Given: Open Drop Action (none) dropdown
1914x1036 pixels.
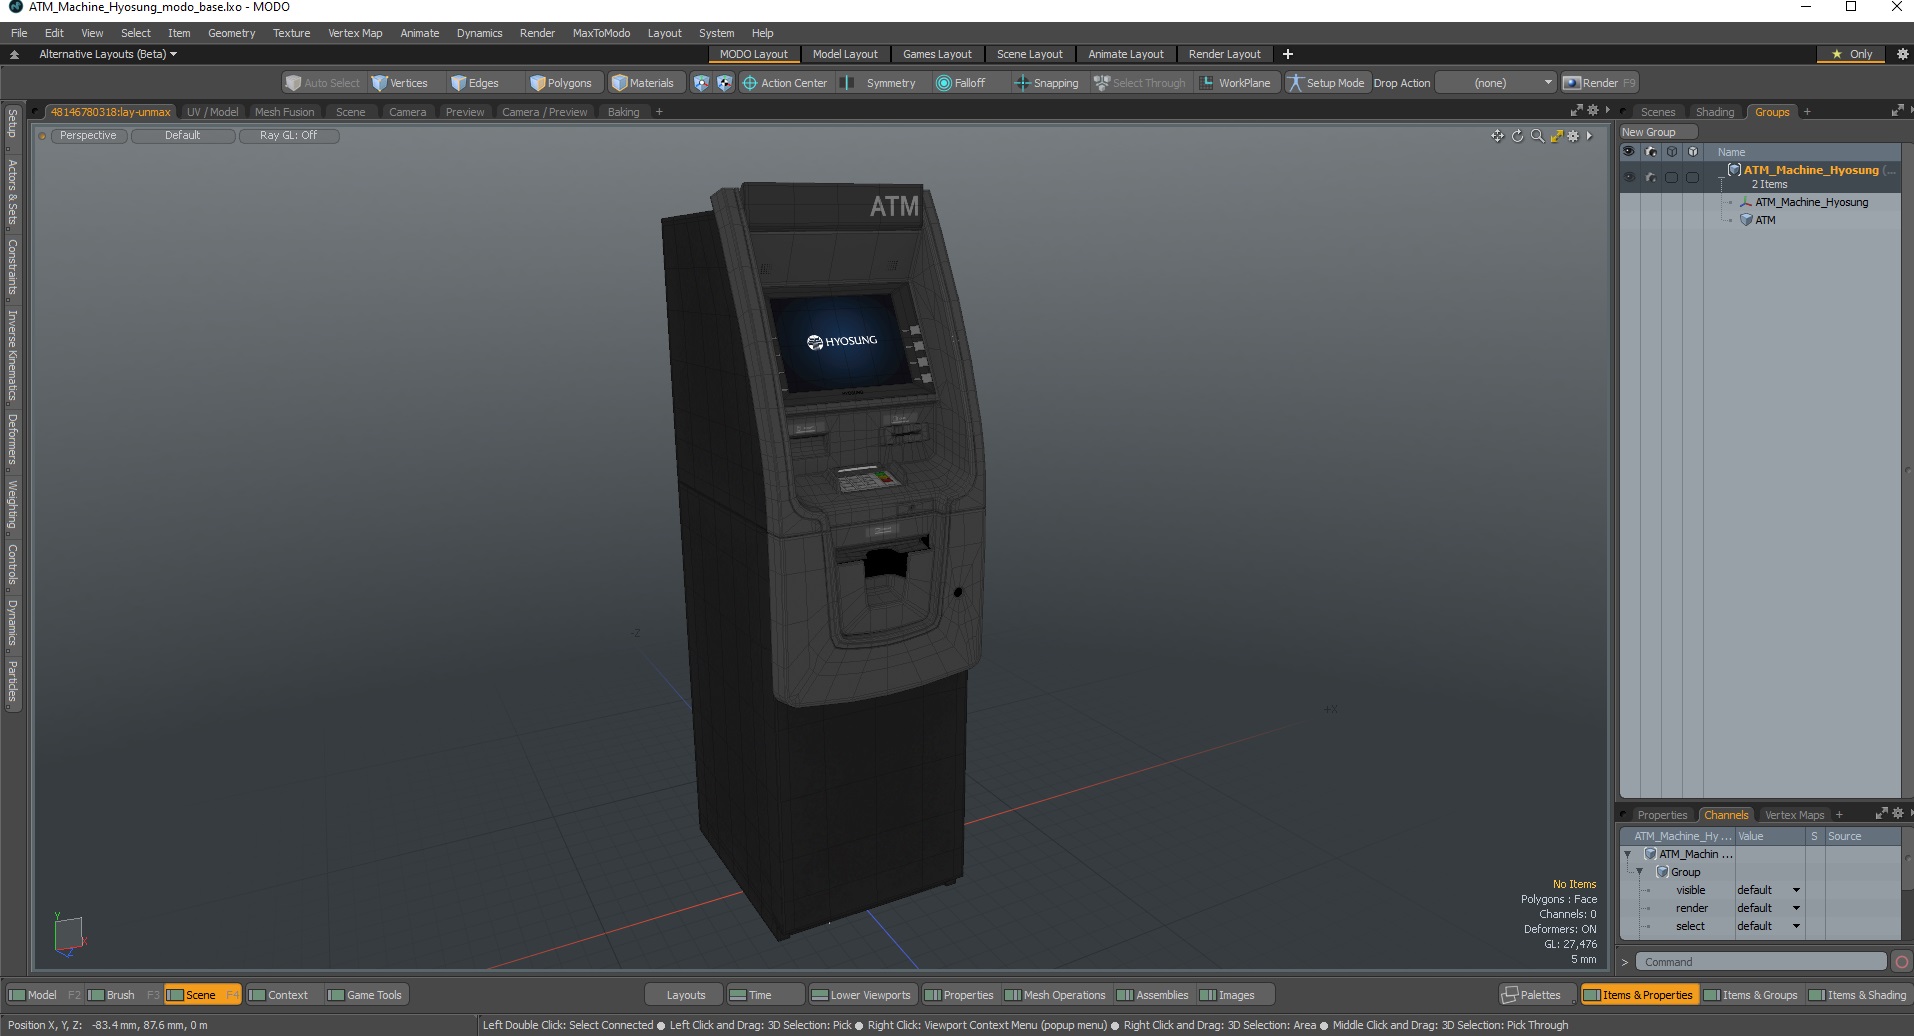Looking at the screenshot, I should coord(1496,83).
